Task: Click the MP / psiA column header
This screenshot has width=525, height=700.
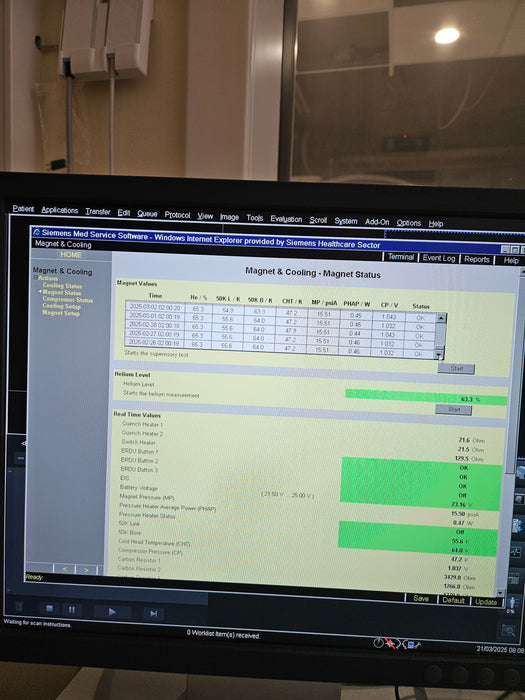Action: [324, 302]
